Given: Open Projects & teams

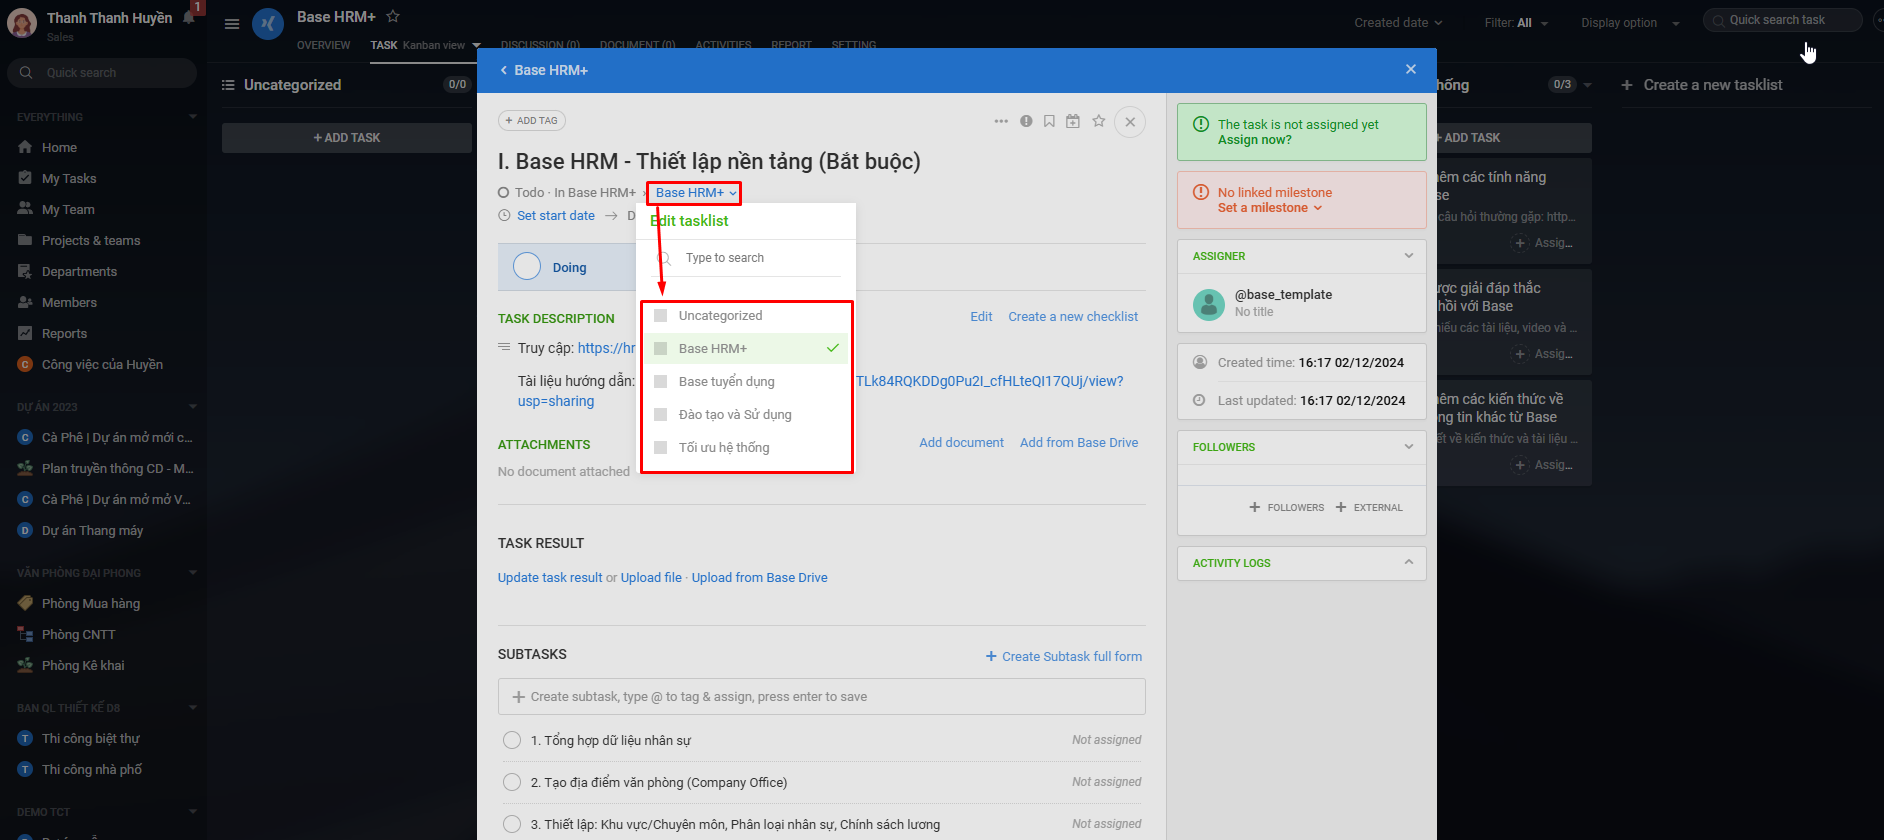Looking at the screenshot, I should pos(91,240).
